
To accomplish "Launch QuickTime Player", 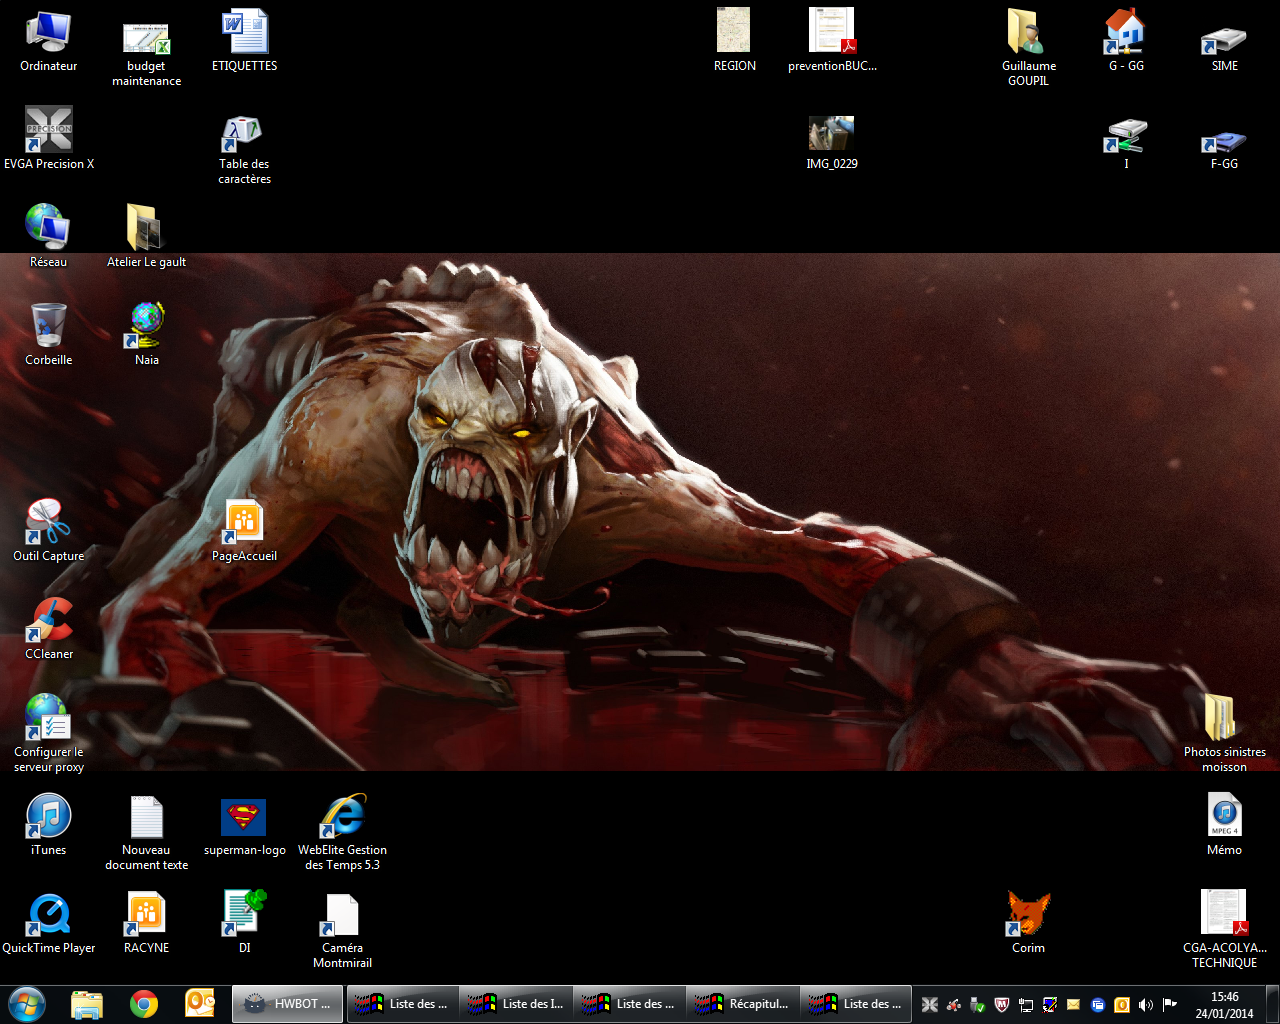I will [x=48, y=923].
